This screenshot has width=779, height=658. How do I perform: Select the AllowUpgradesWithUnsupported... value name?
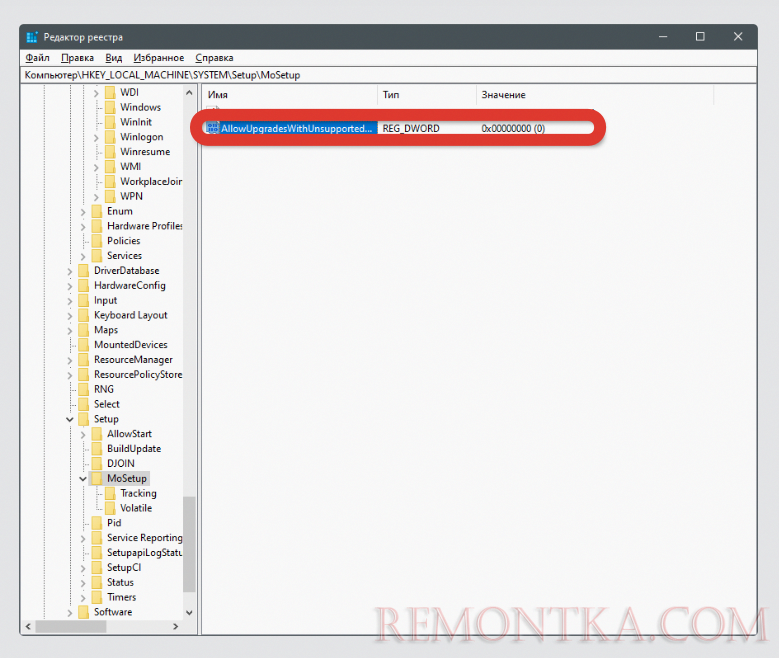(x=297, y=128)
